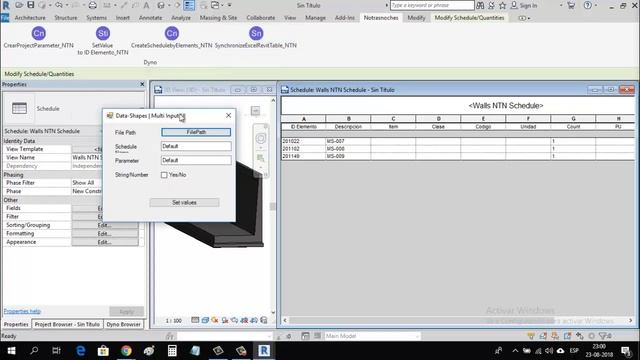Screen dimensions: 640x360
Task: Click the Help question mark icon
Action: (587, 5)
